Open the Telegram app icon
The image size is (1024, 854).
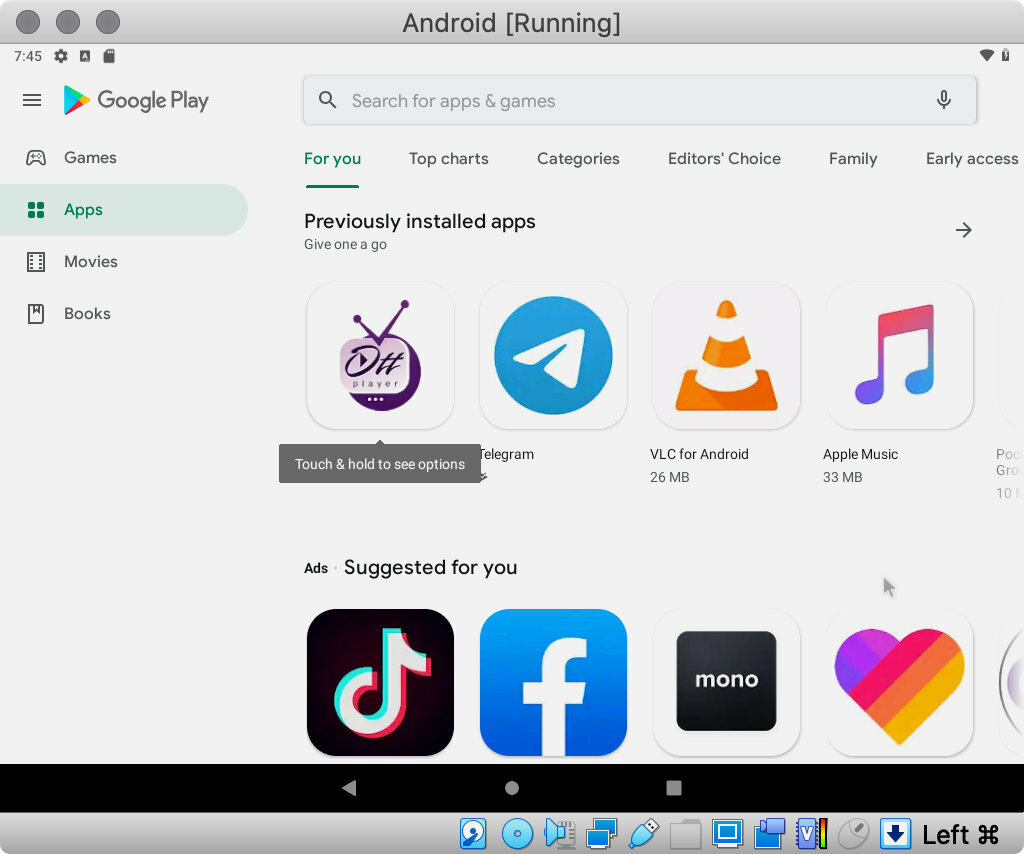point(553,355)
